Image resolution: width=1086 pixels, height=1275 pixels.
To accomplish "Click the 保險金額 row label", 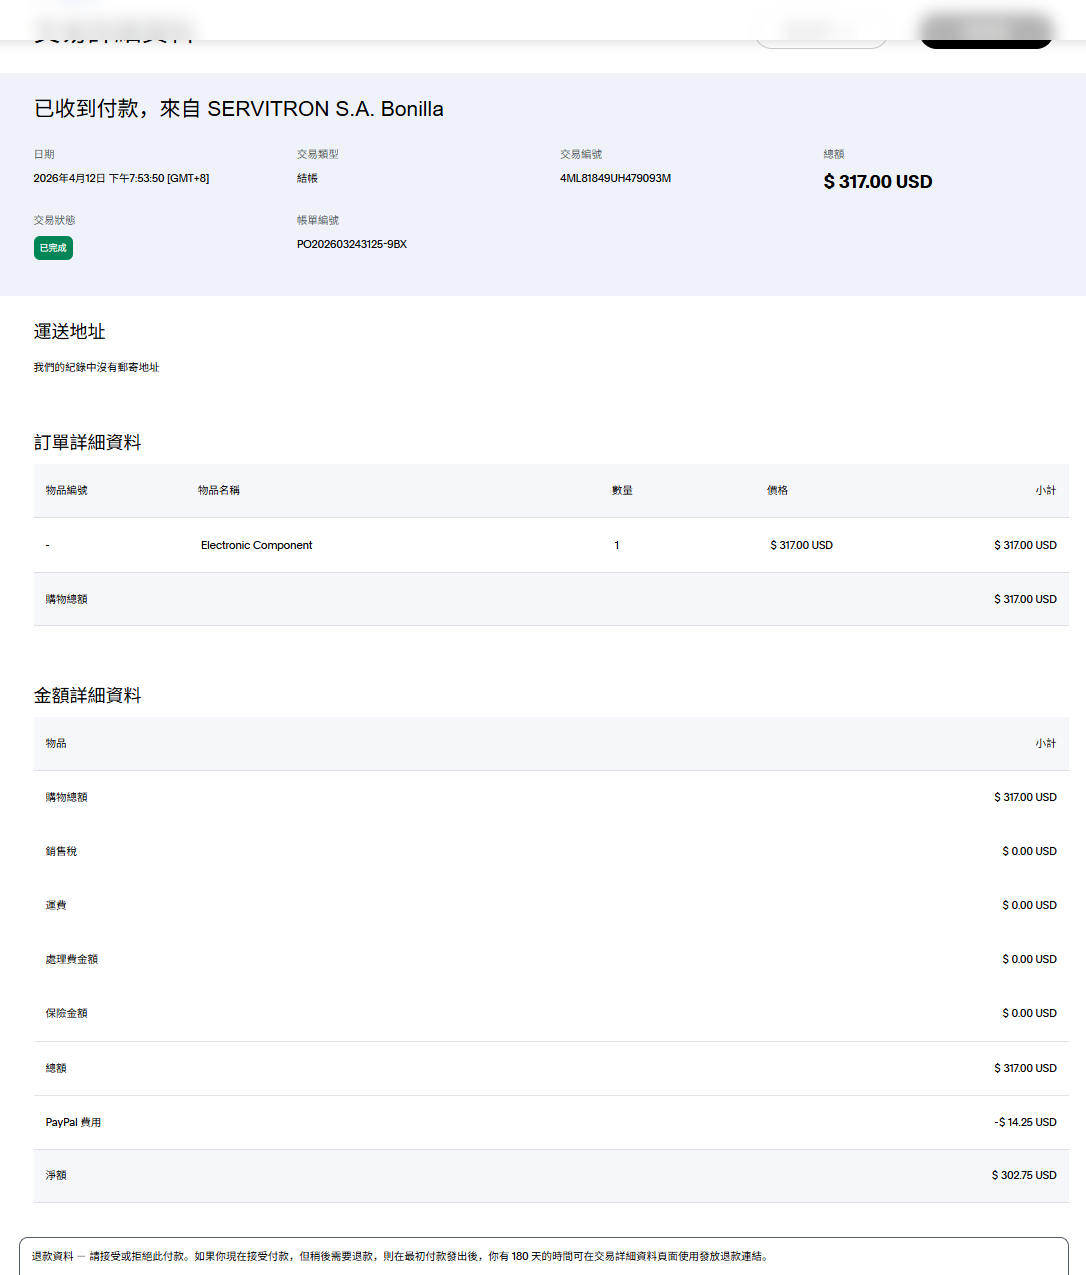I will coord(66,1014).
